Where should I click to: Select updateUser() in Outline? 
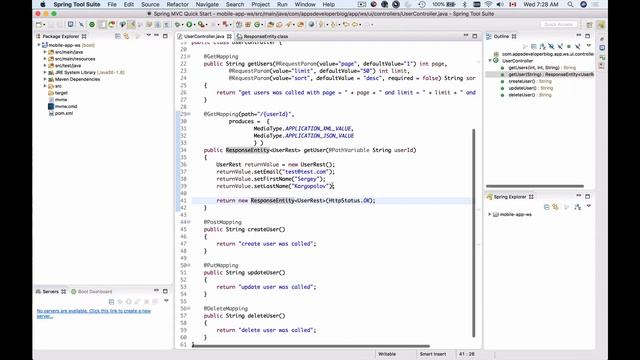(531, 88)
